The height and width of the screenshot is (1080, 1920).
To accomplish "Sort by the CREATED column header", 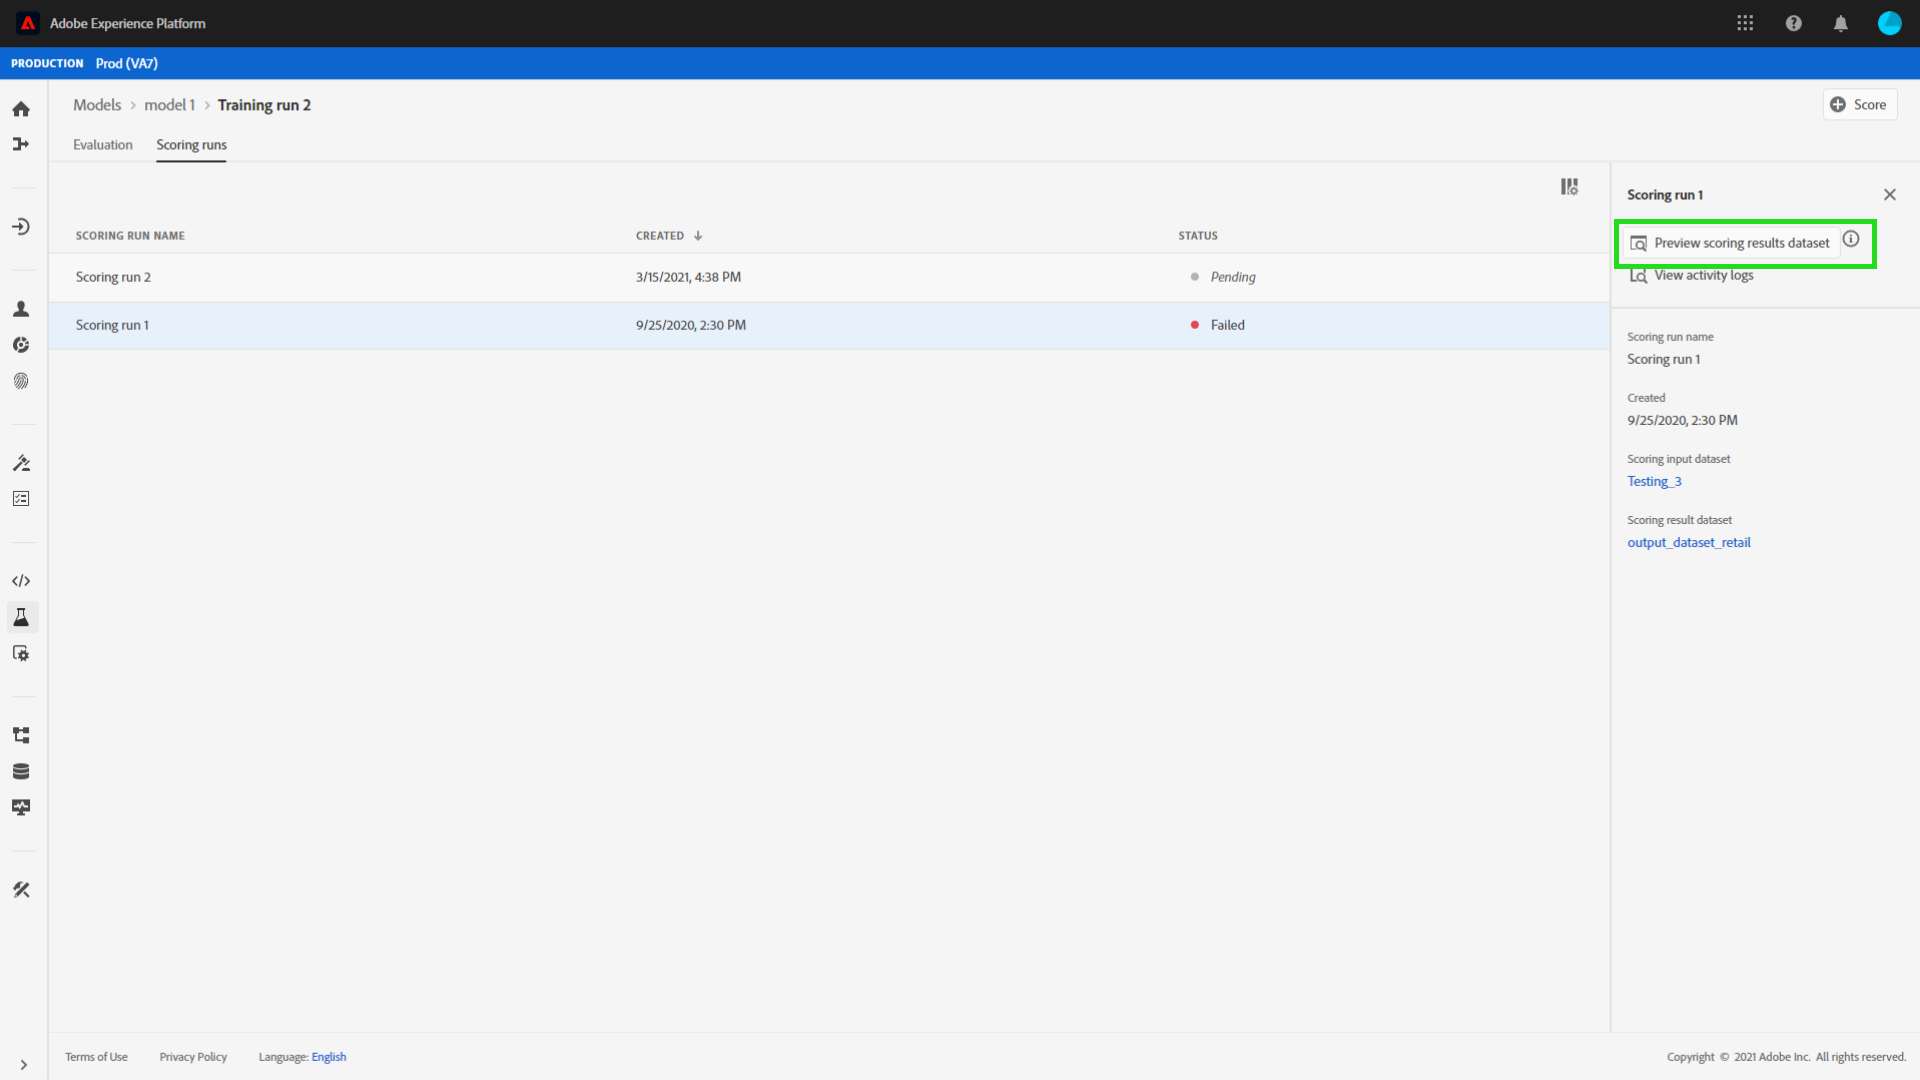I will click(x=660, y=236).
